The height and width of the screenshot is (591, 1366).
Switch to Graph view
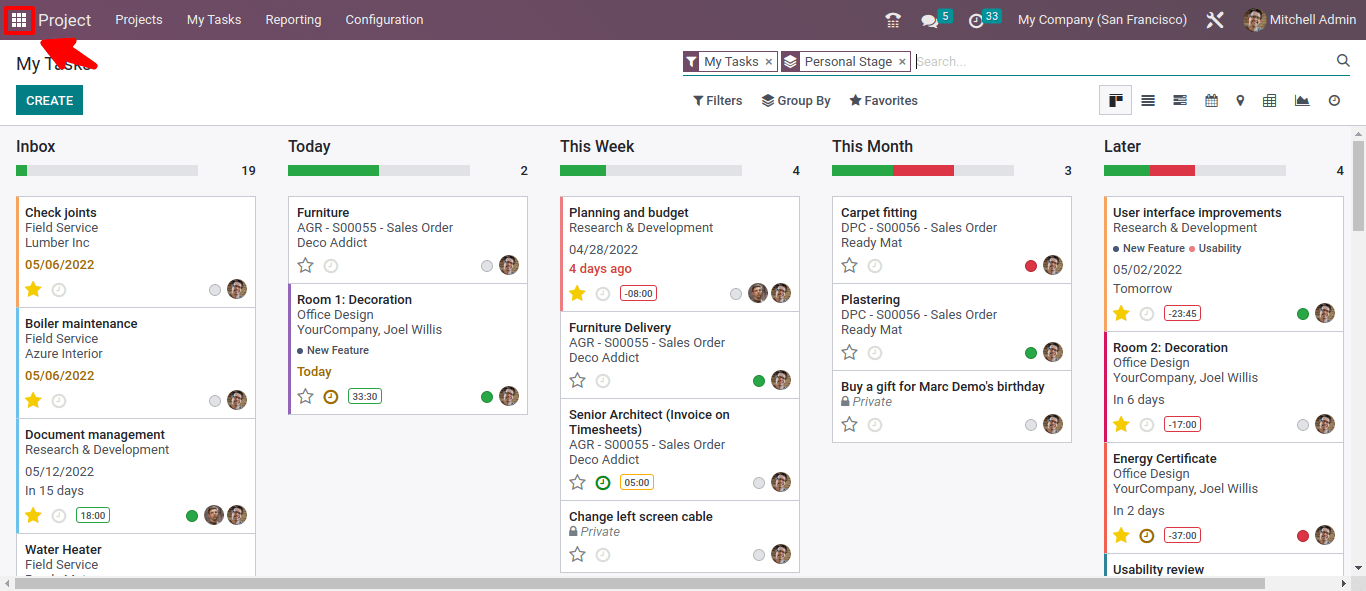[1302, 100]
